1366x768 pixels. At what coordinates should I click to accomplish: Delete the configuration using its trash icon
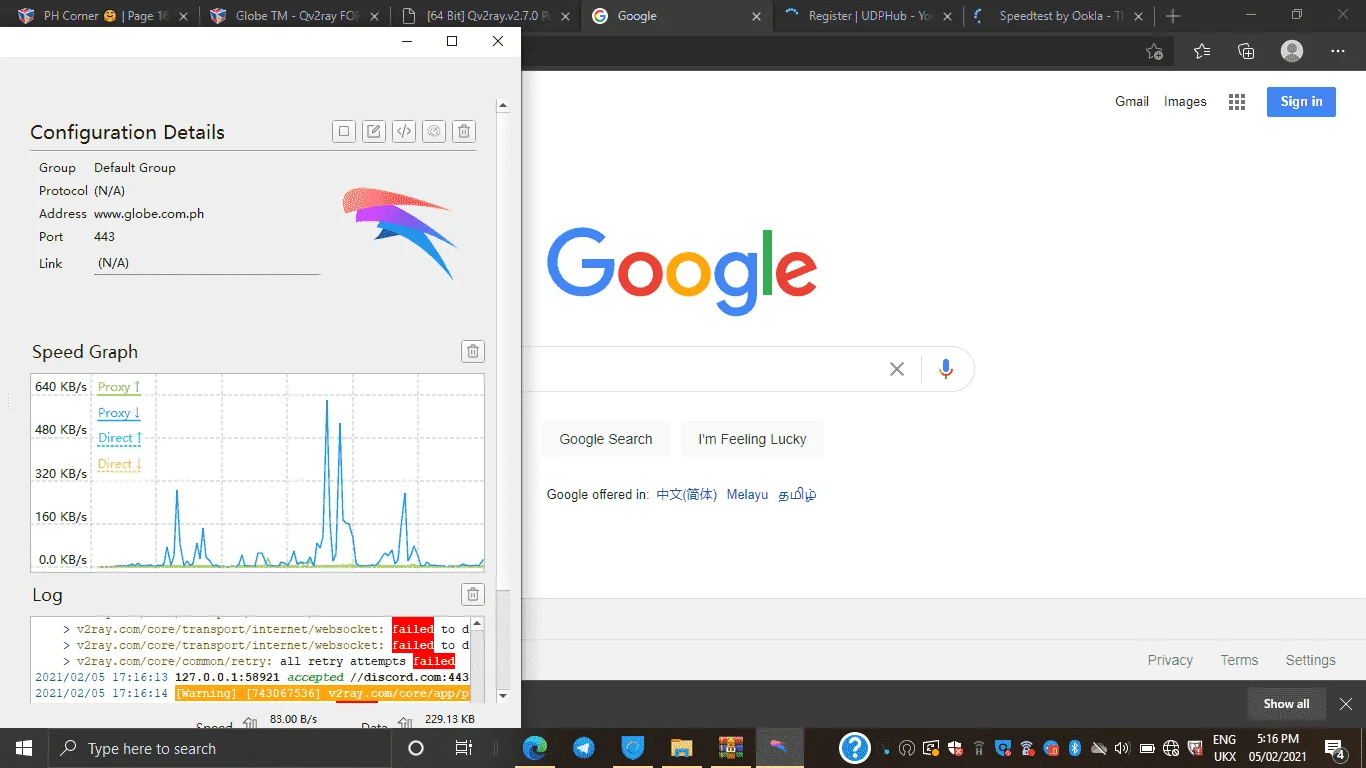(464, 131)
